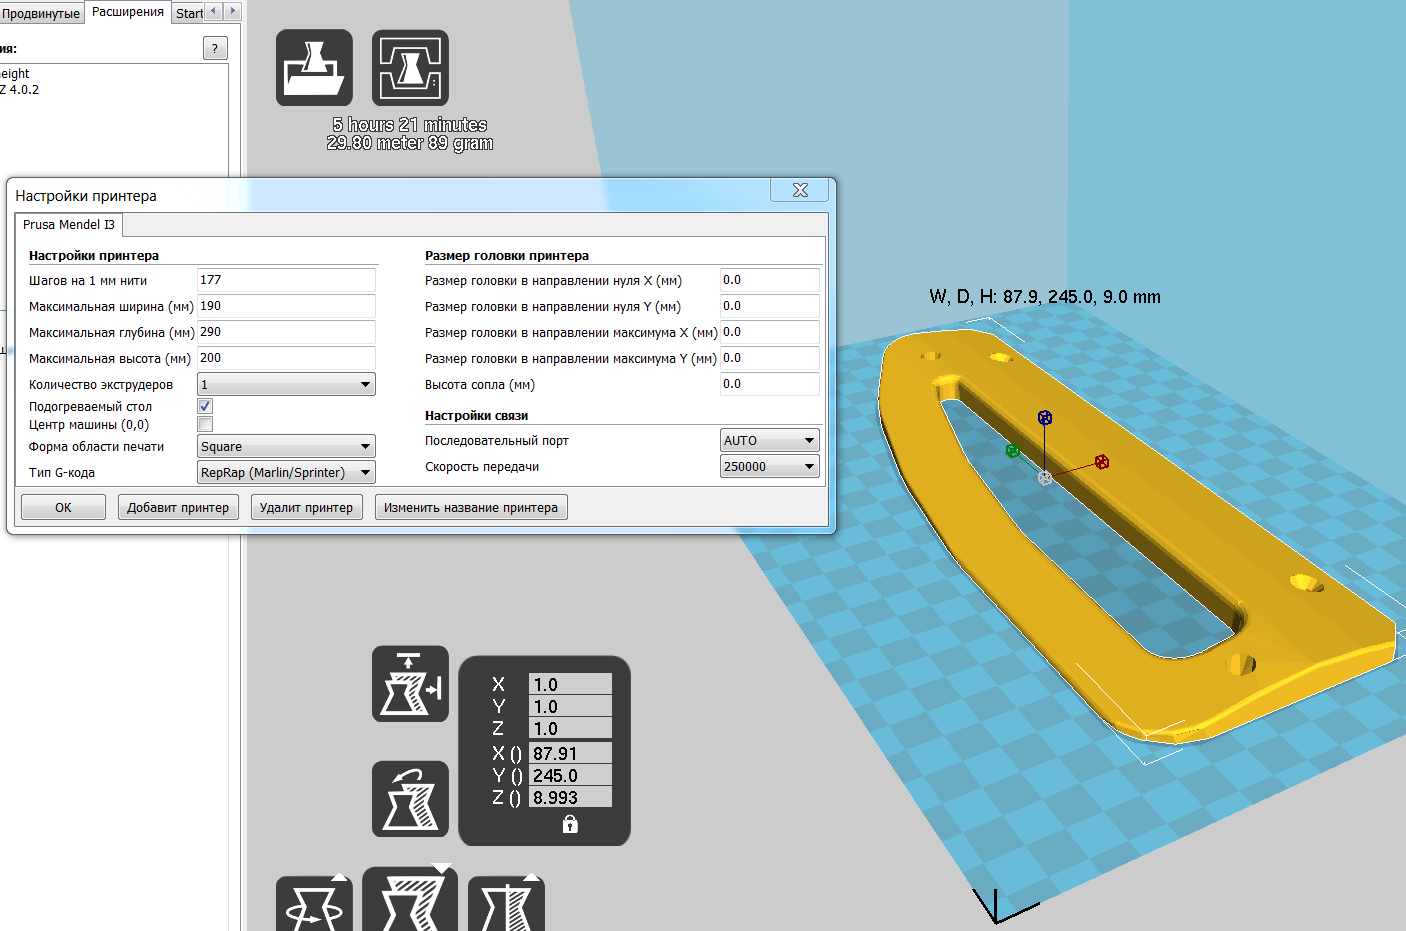Click the Максимальная ширина input field
Screen dimensions: 1406x931
(286, 307)
